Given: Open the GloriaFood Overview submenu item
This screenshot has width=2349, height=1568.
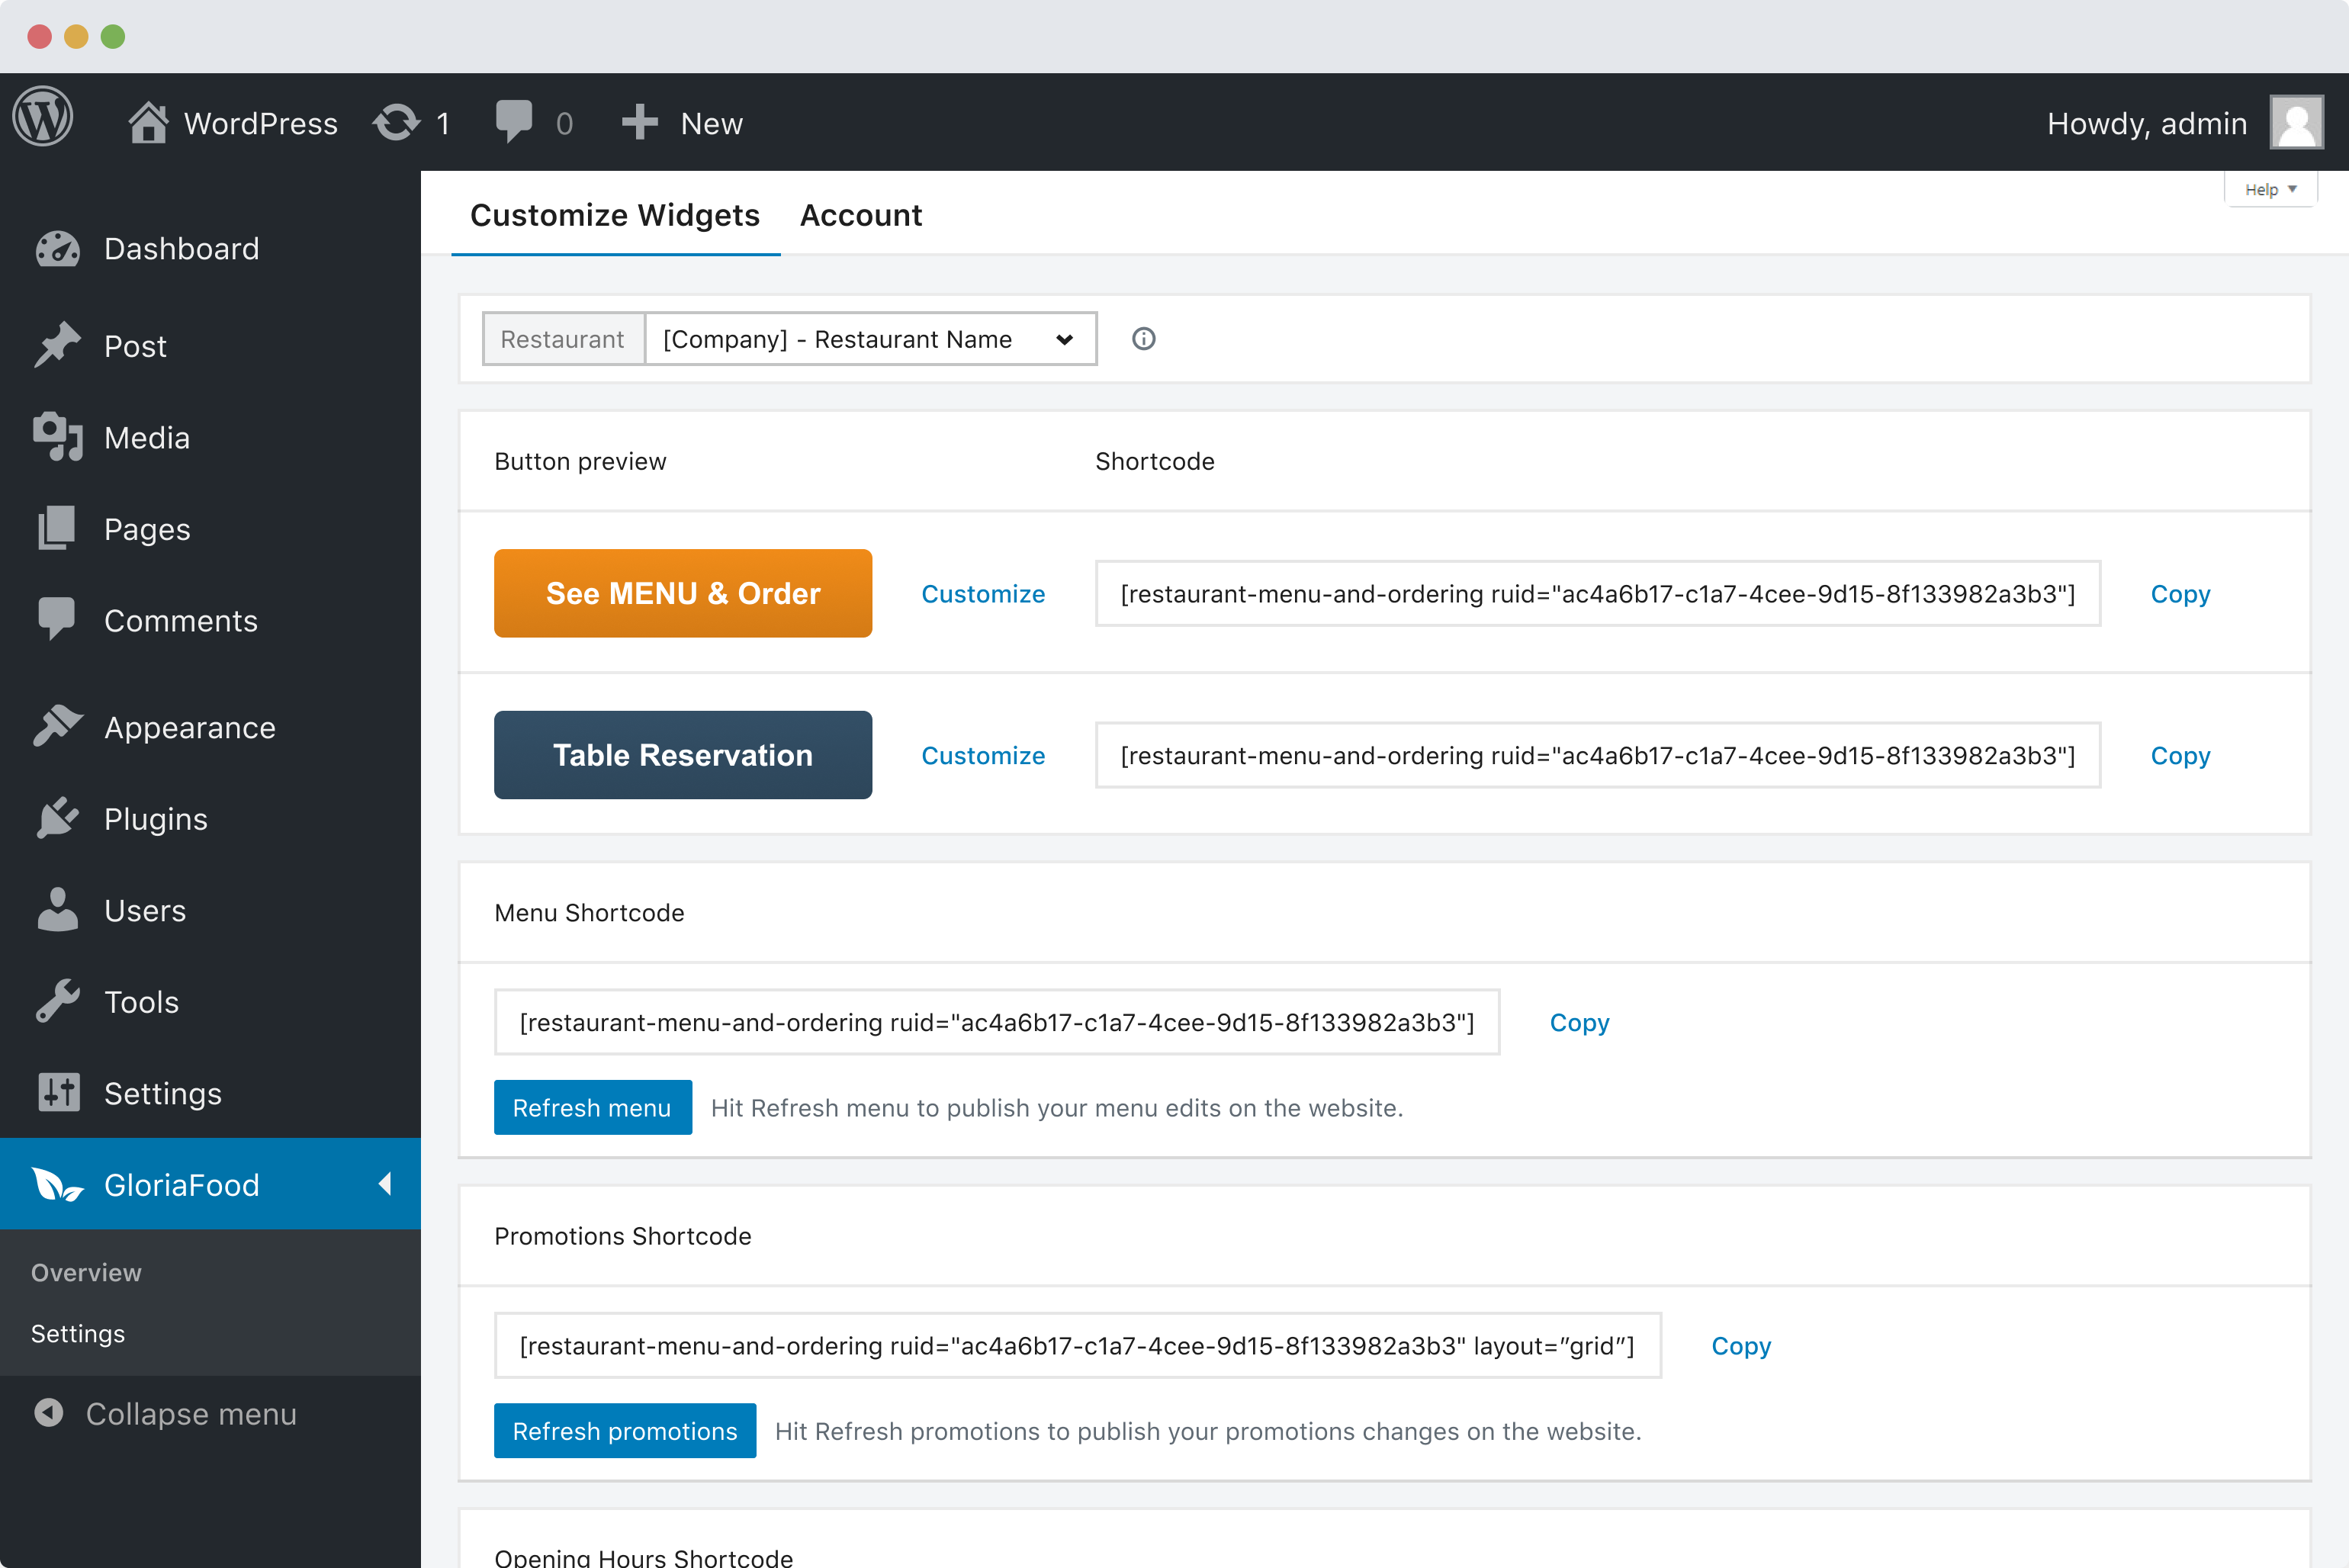Looking at the screenshot, I should 86,1272.
